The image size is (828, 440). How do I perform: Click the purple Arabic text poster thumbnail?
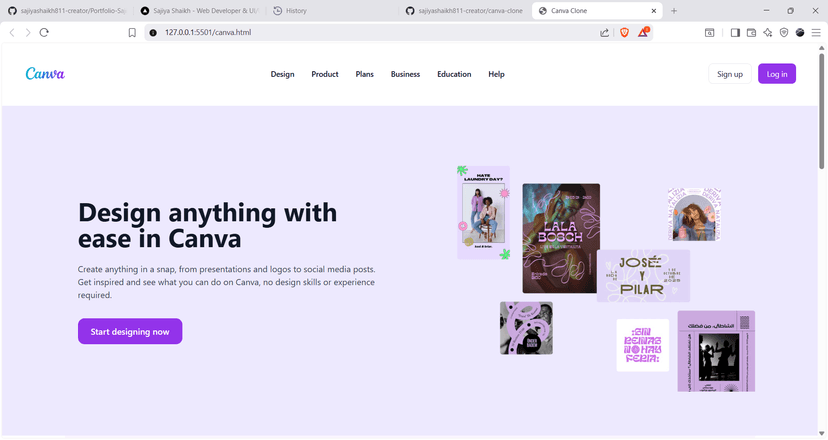[x=716, y=351]
